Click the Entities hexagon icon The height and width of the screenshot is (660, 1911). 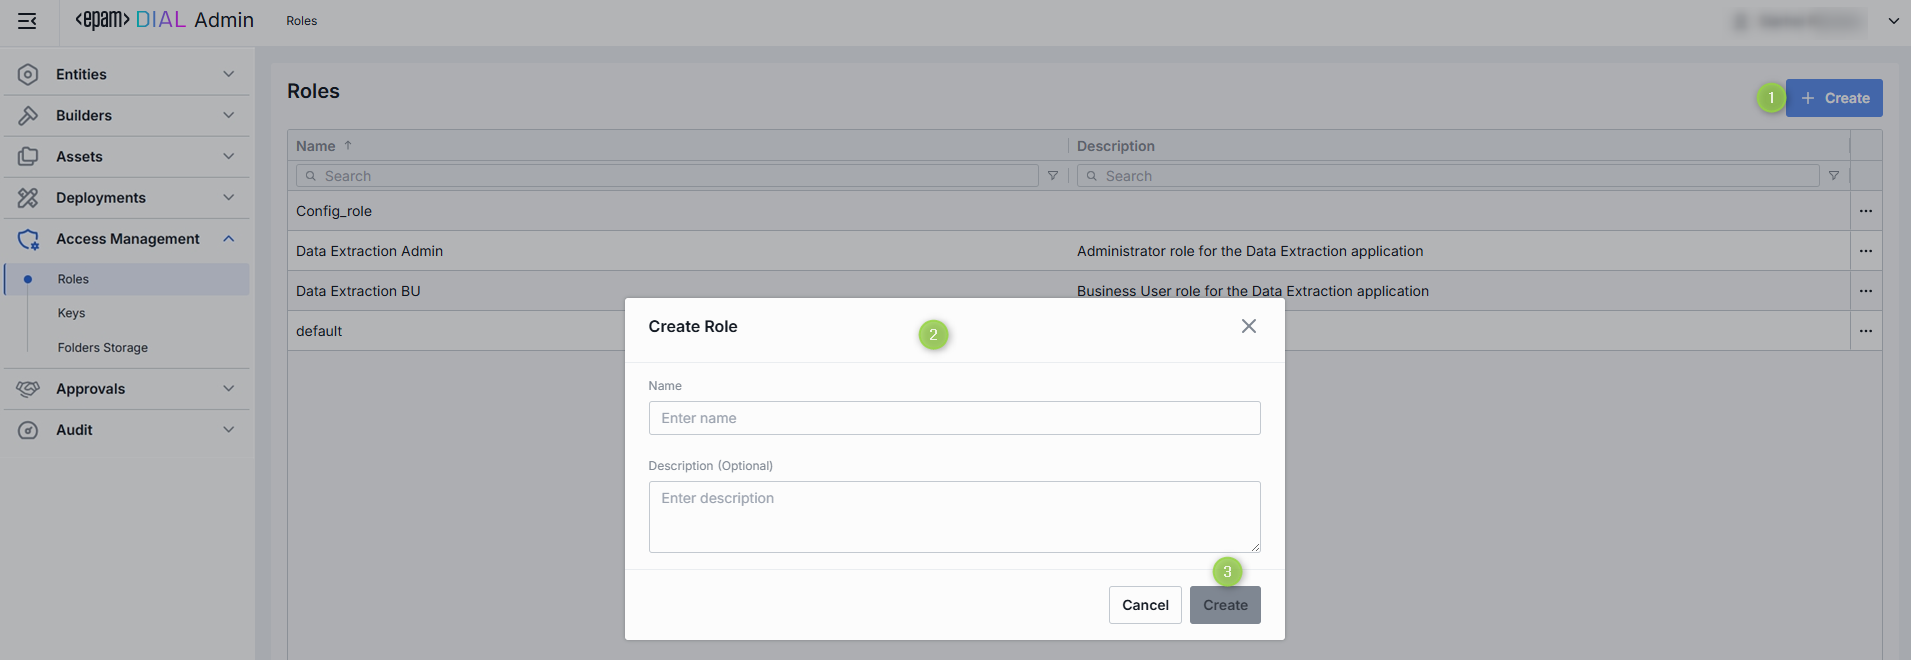click(x=28, y=75)
